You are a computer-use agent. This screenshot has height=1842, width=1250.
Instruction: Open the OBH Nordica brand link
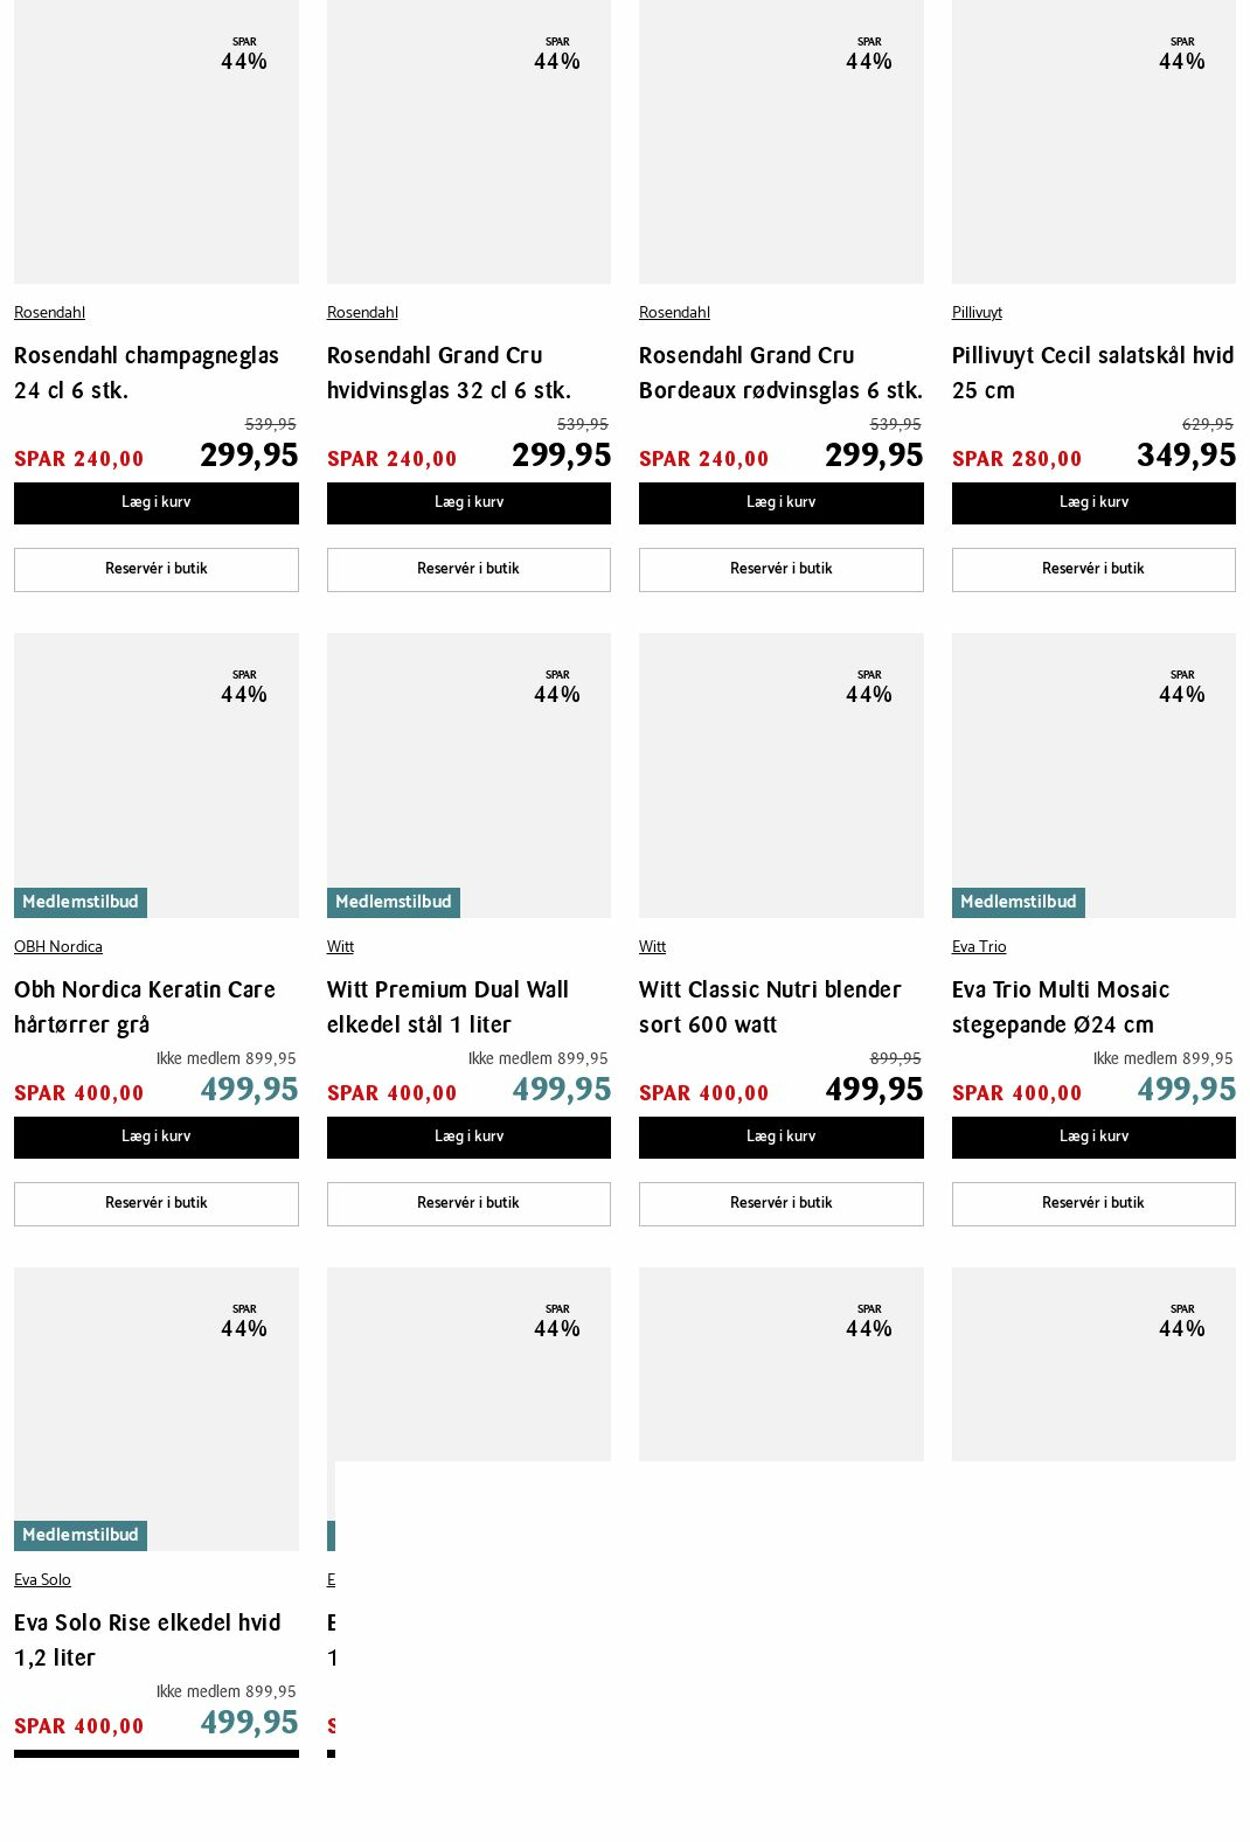(x=58, y=947)
